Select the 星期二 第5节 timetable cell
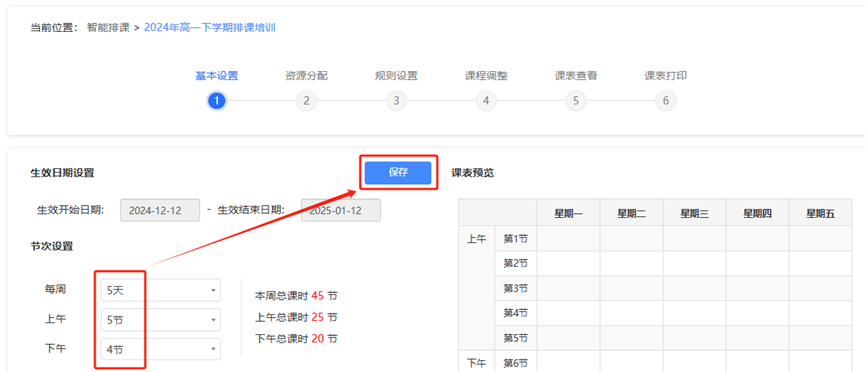The height and width of the screenshot is (372, 865). [632, 338]
